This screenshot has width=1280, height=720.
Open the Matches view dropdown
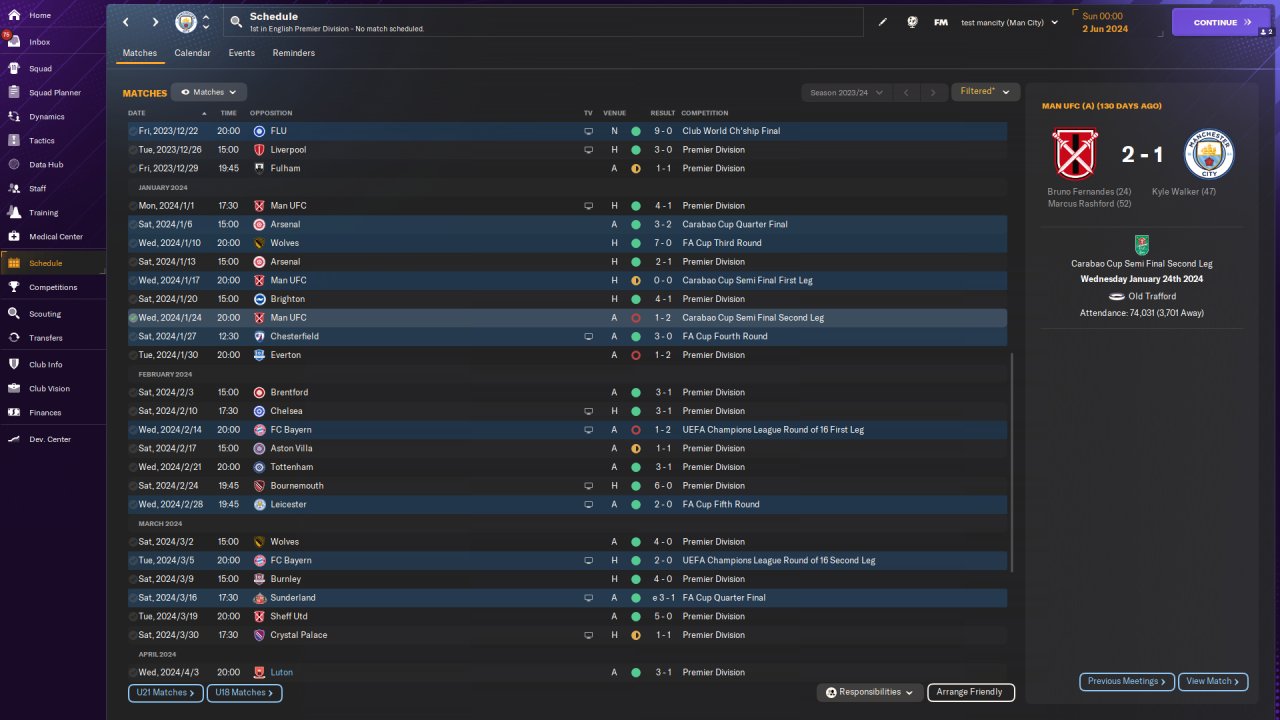(x=209, y=92)
